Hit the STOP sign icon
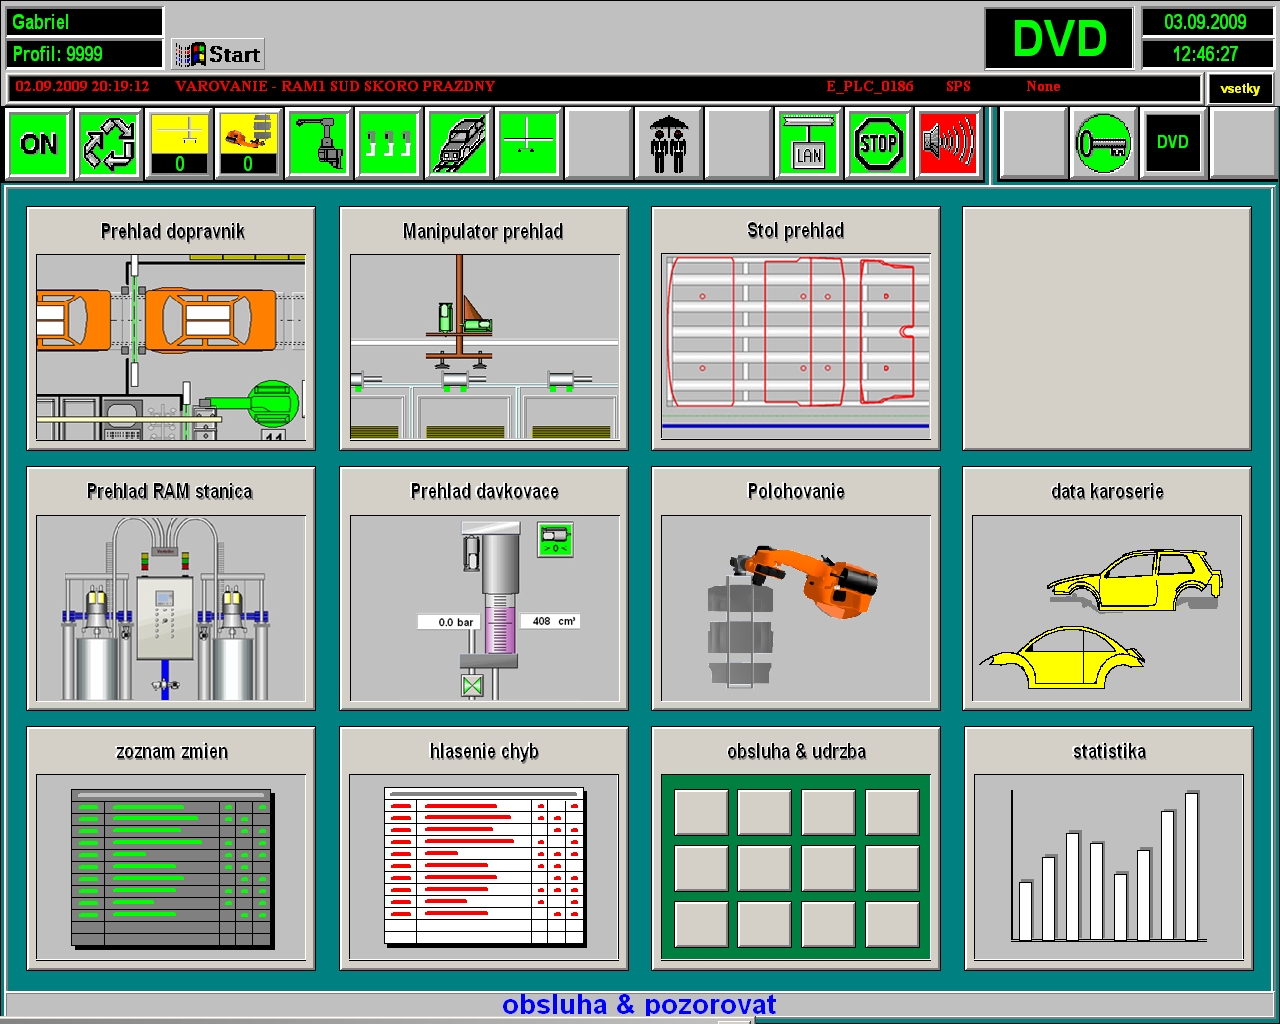The image size is (1280, 1024). [x=879, y=144]
